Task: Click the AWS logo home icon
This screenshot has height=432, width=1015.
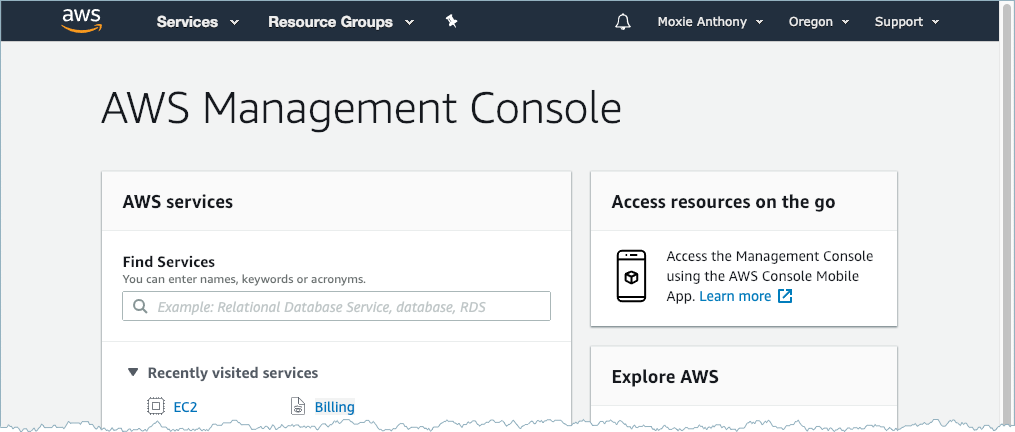Action: 82,21
